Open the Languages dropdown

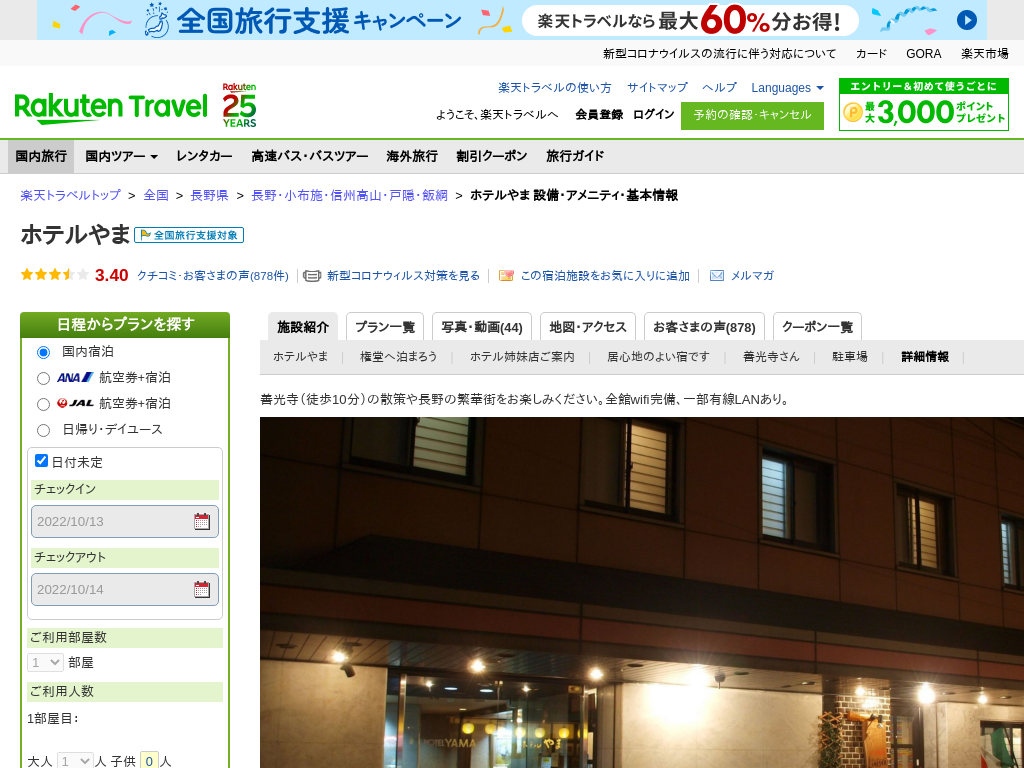787,88
